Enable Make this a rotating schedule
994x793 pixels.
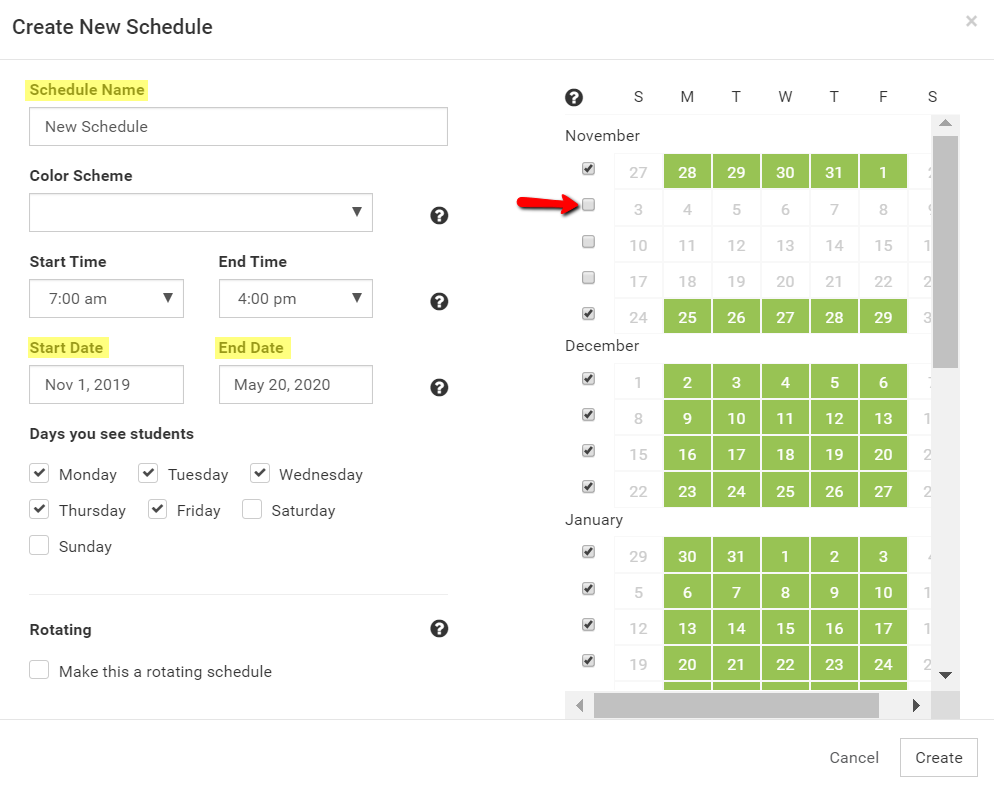pyautogui.click(x=40, y=670)
